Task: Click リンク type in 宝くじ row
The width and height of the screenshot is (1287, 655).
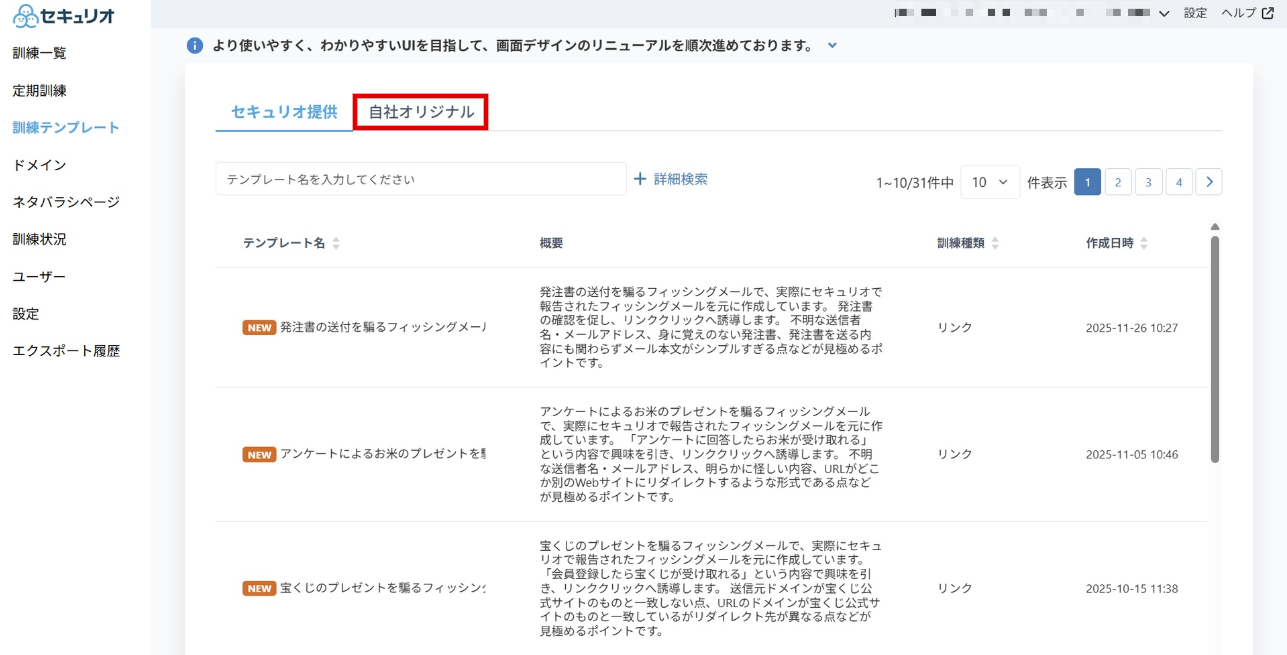Action: tap(955, 588)
